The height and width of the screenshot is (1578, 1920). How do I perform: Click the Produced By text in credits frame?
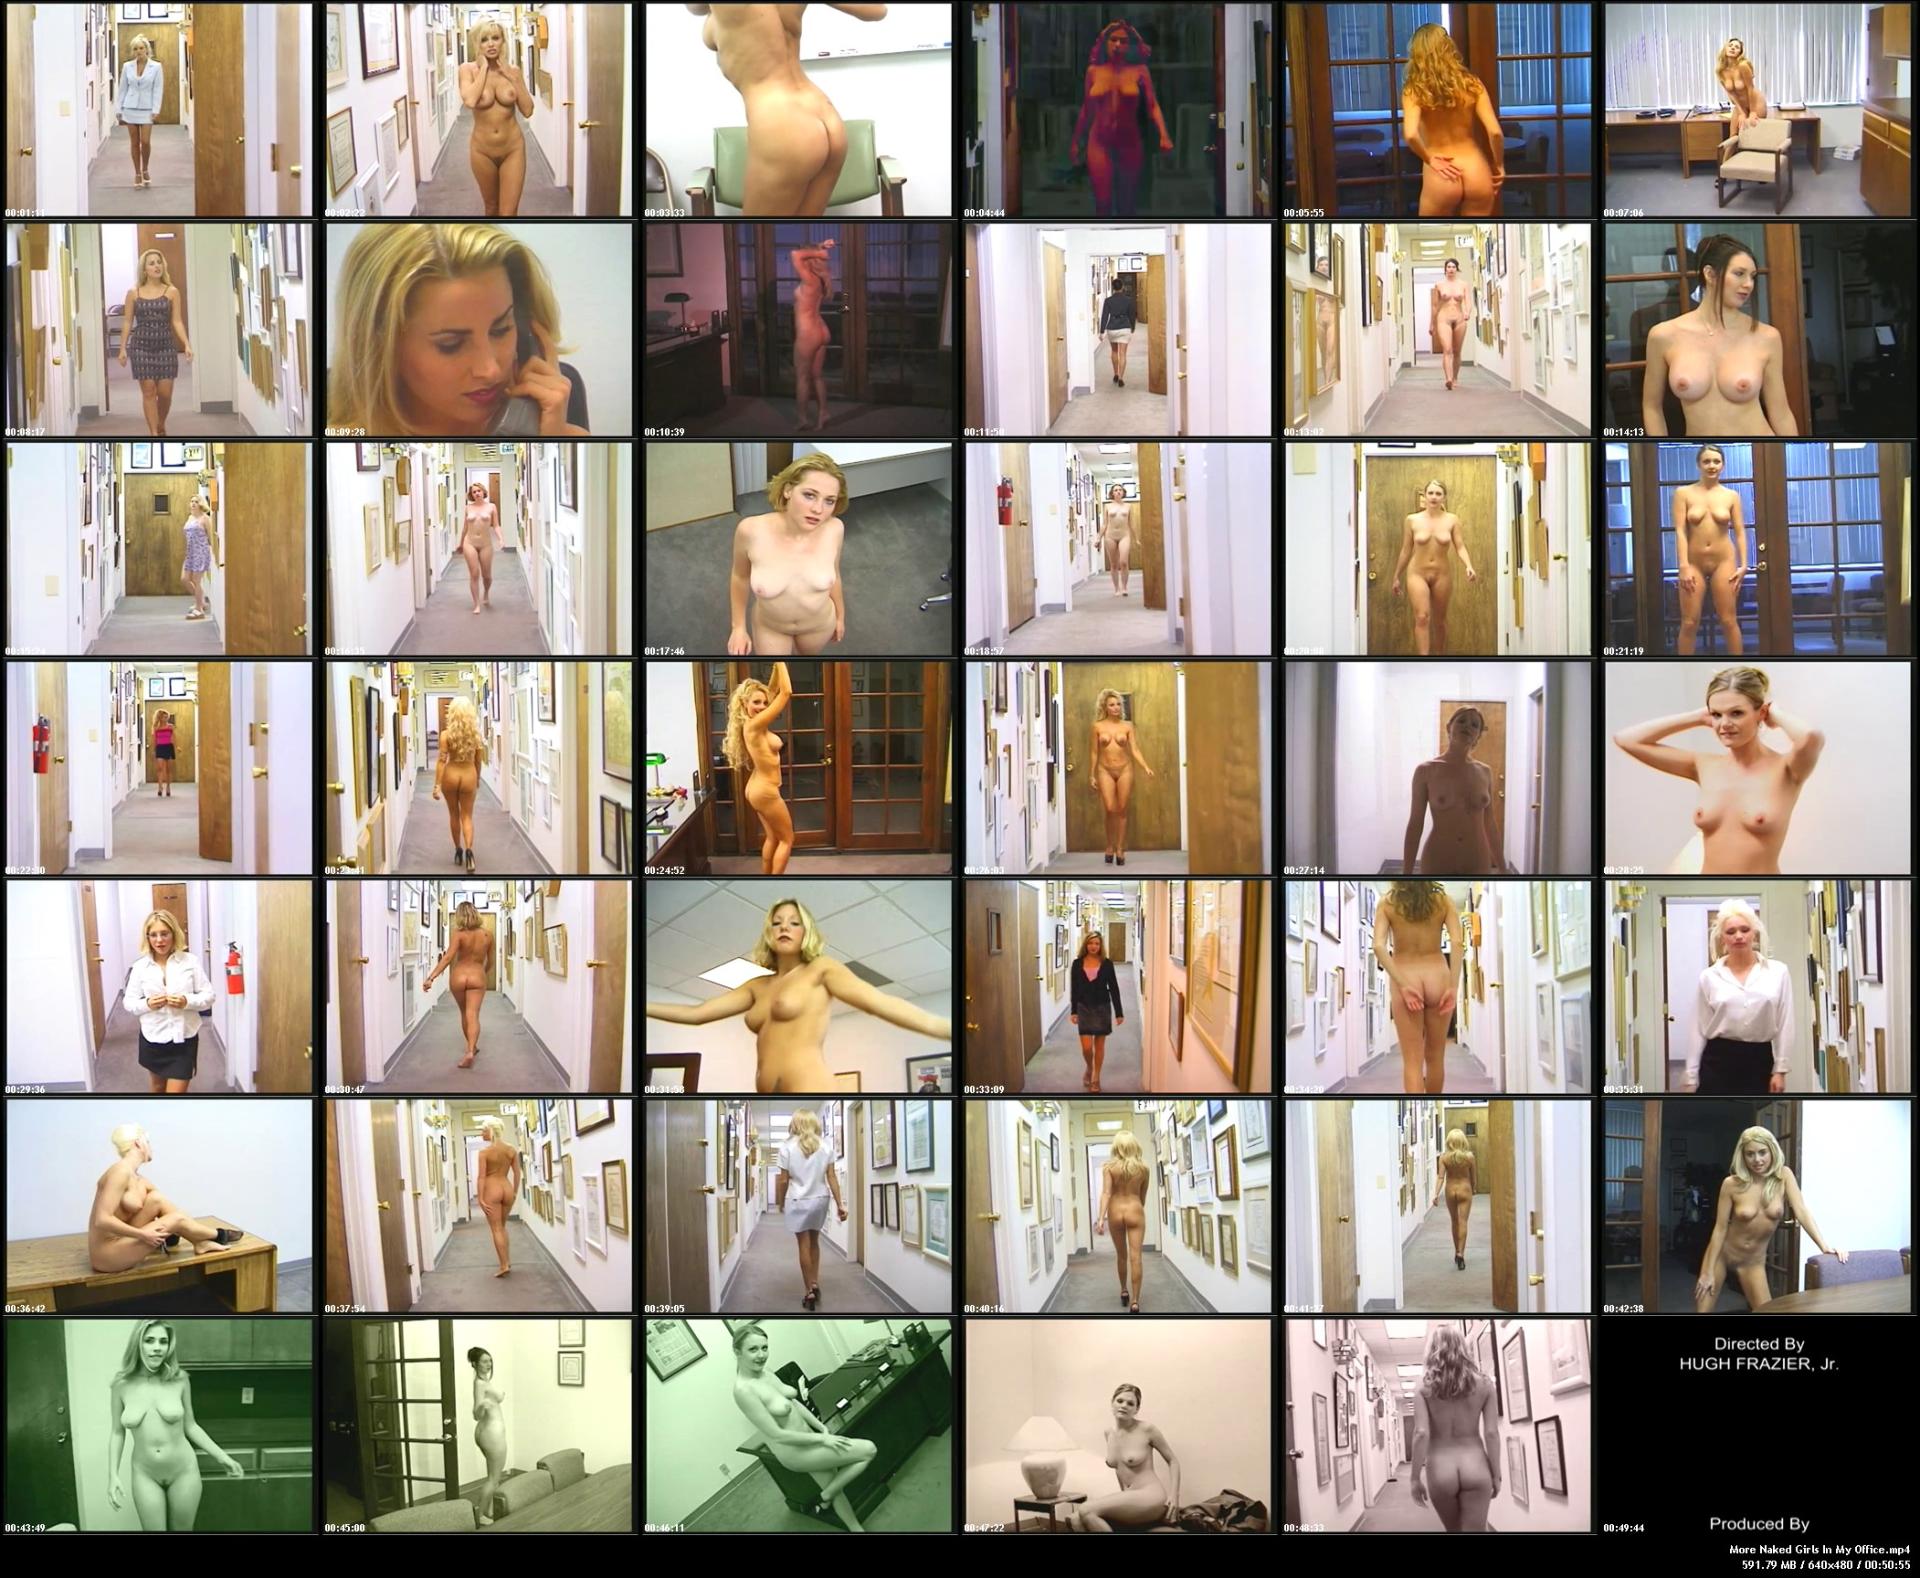(1758, 1524)
